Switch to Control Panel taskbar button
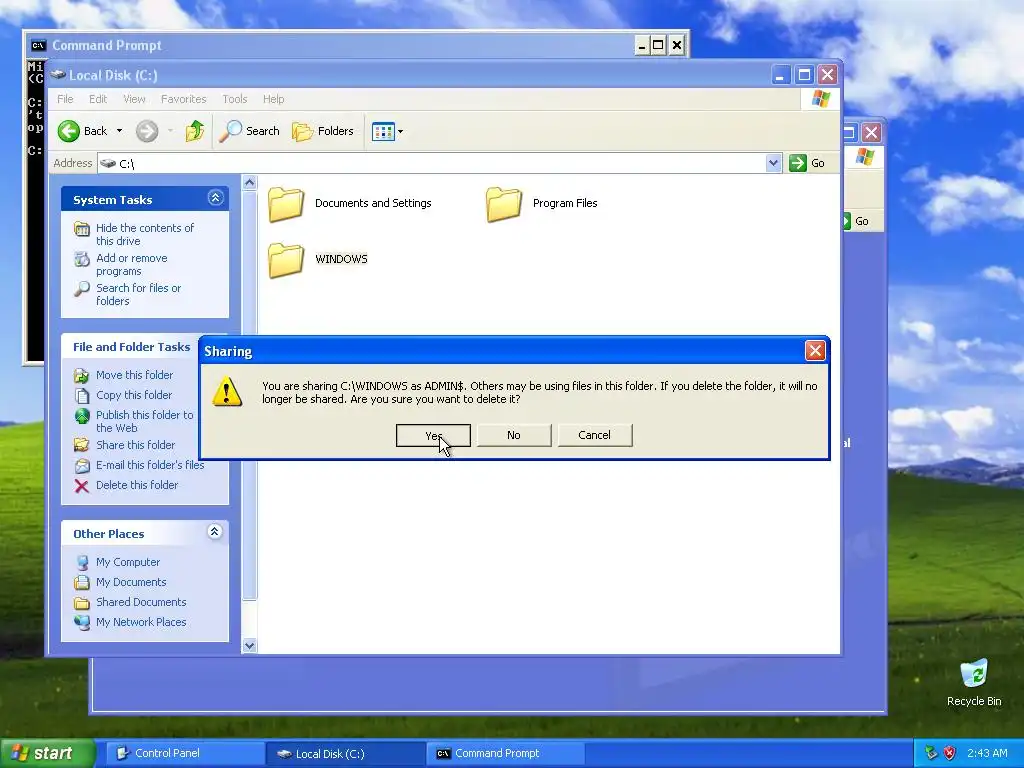The width and height of the screenshot is (1024, 768). (x=184, y=754)
